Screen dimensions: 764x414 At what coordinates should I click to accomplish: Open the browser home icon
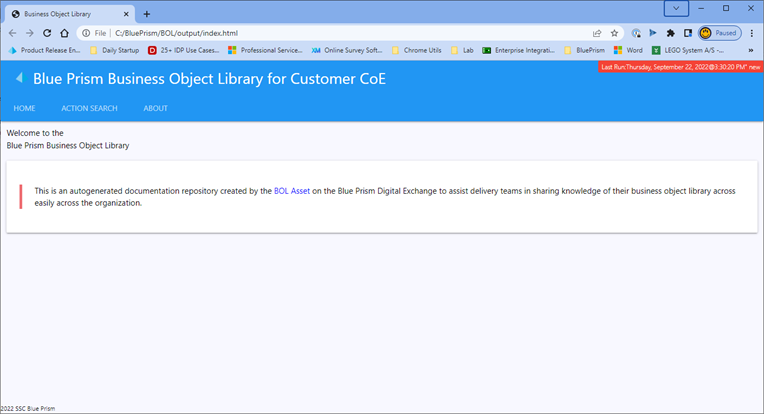[64, 33]
